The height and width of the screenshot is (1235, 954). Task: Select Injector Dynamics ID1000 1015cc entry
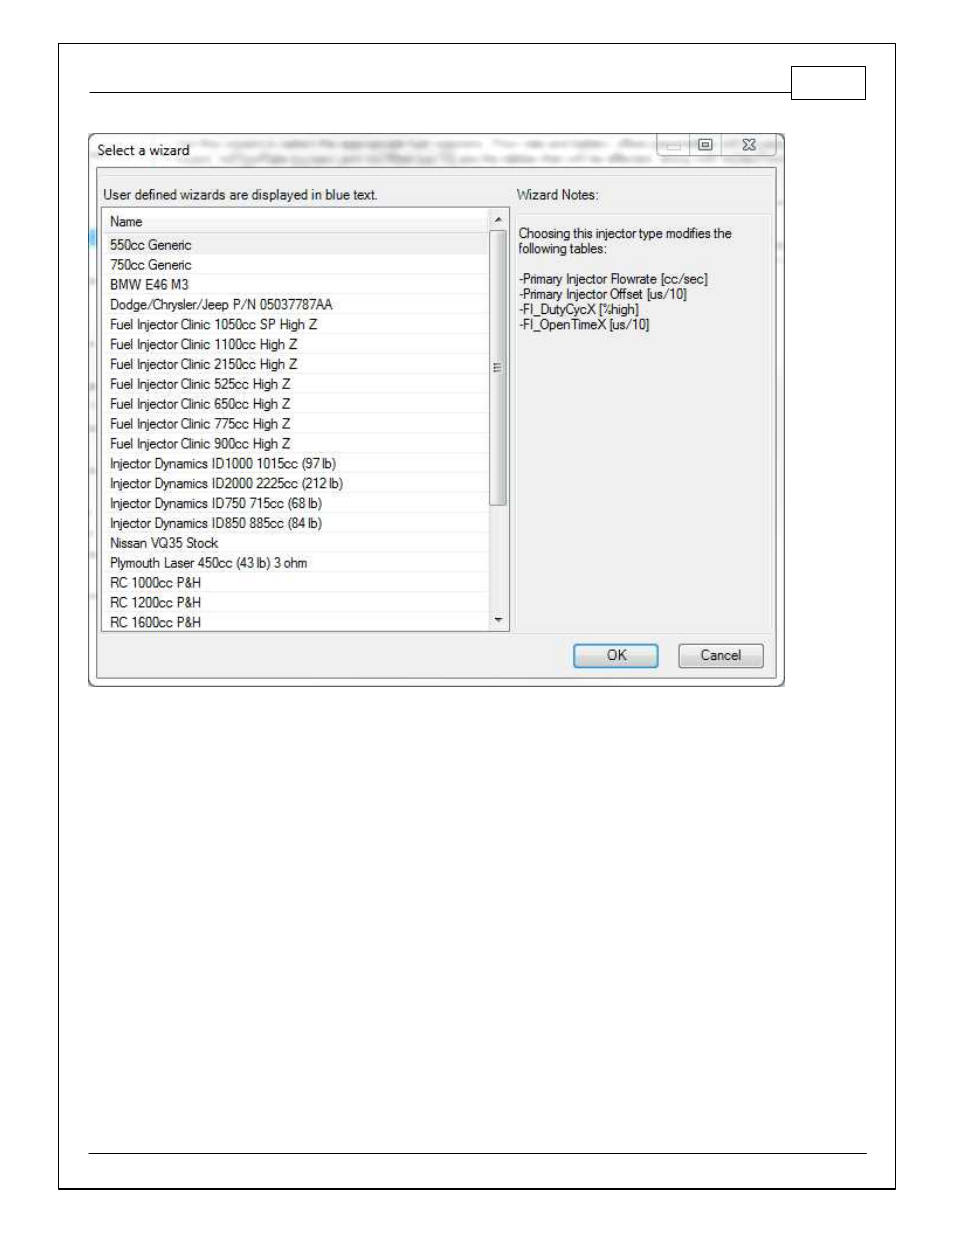[295, 464]
